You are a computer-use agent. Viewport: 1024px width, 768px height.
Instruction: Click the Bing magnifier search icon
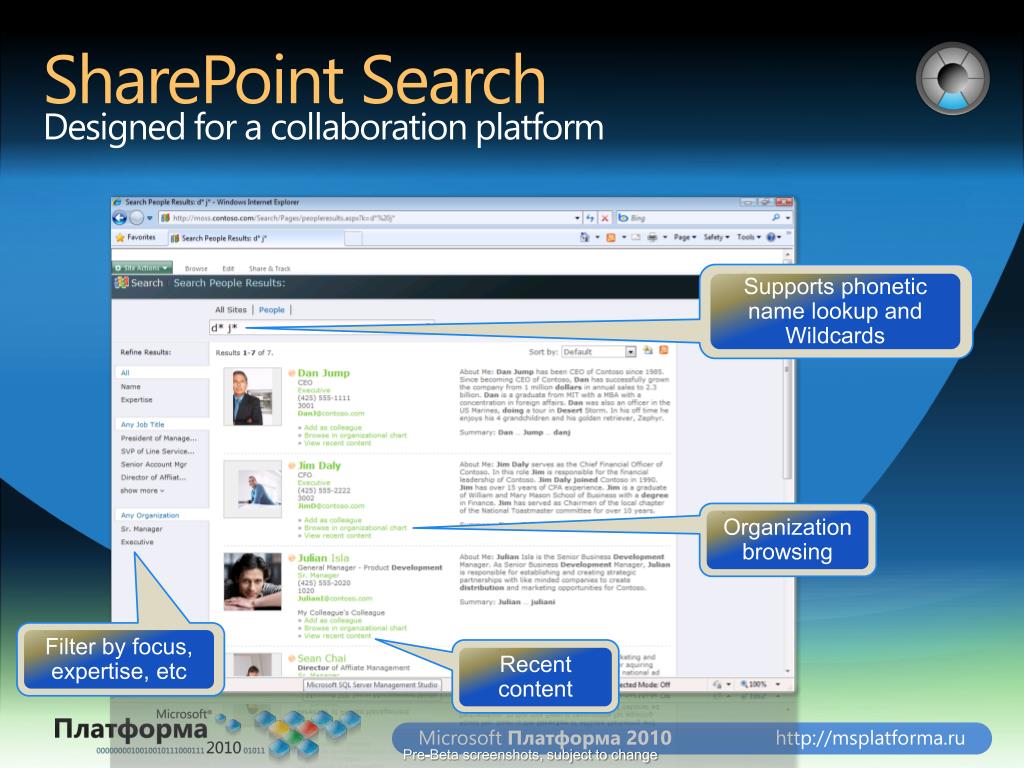tap(775, 217)
